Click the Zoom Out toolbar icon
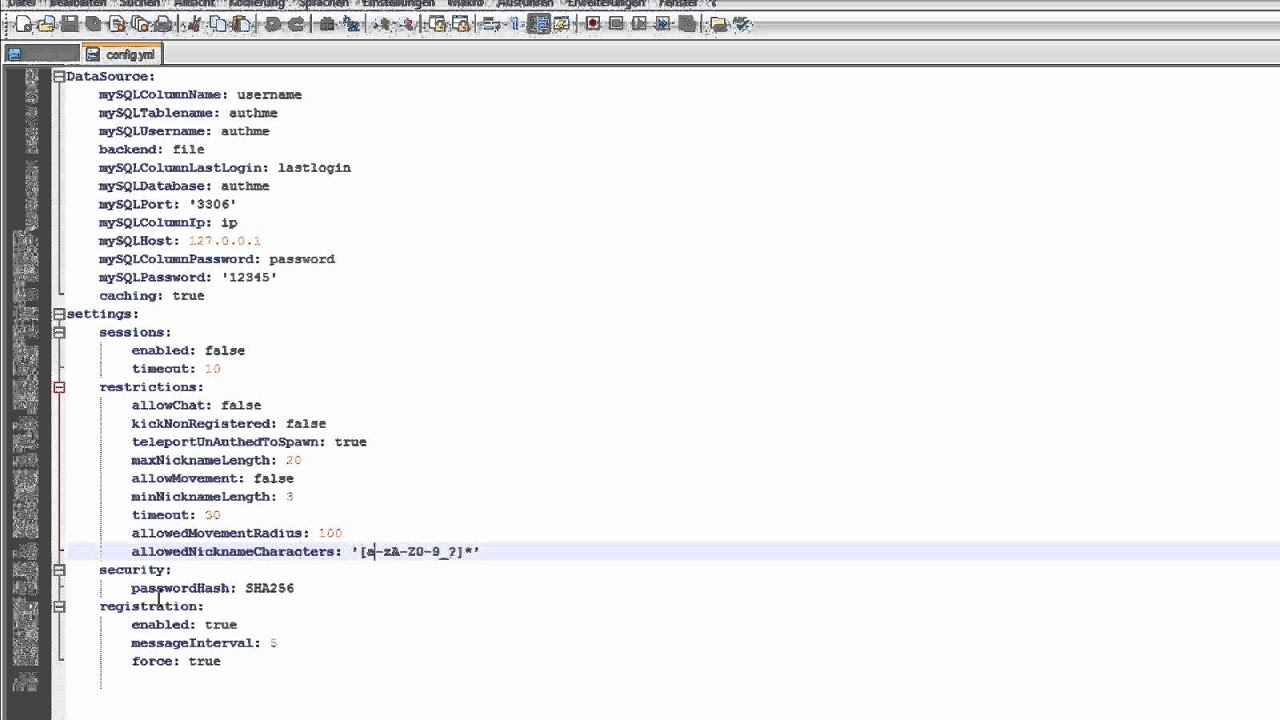 (x=408, y=24)
